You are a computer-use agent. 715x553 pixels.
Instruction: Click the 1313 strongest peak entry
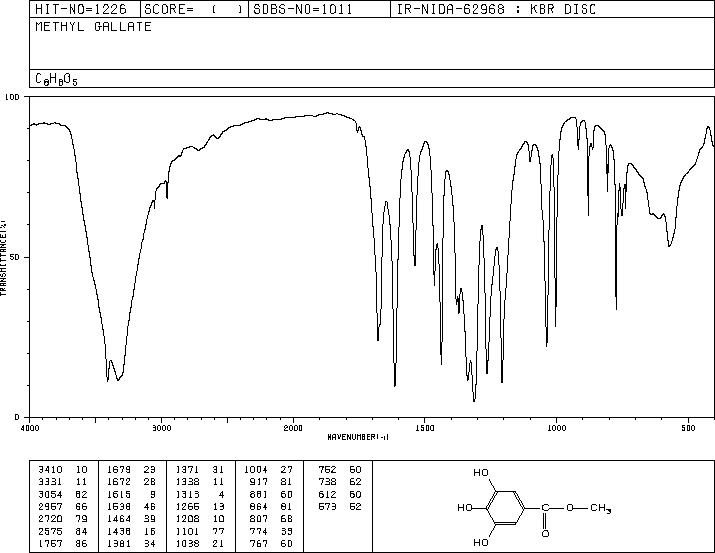[187, 494]
